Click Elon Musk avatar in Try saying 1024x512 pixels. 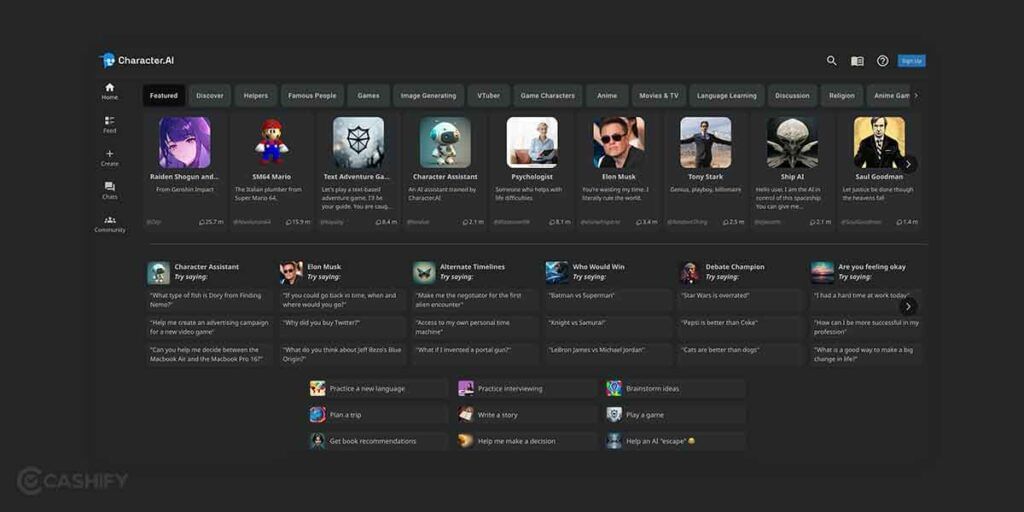(291, 272)
